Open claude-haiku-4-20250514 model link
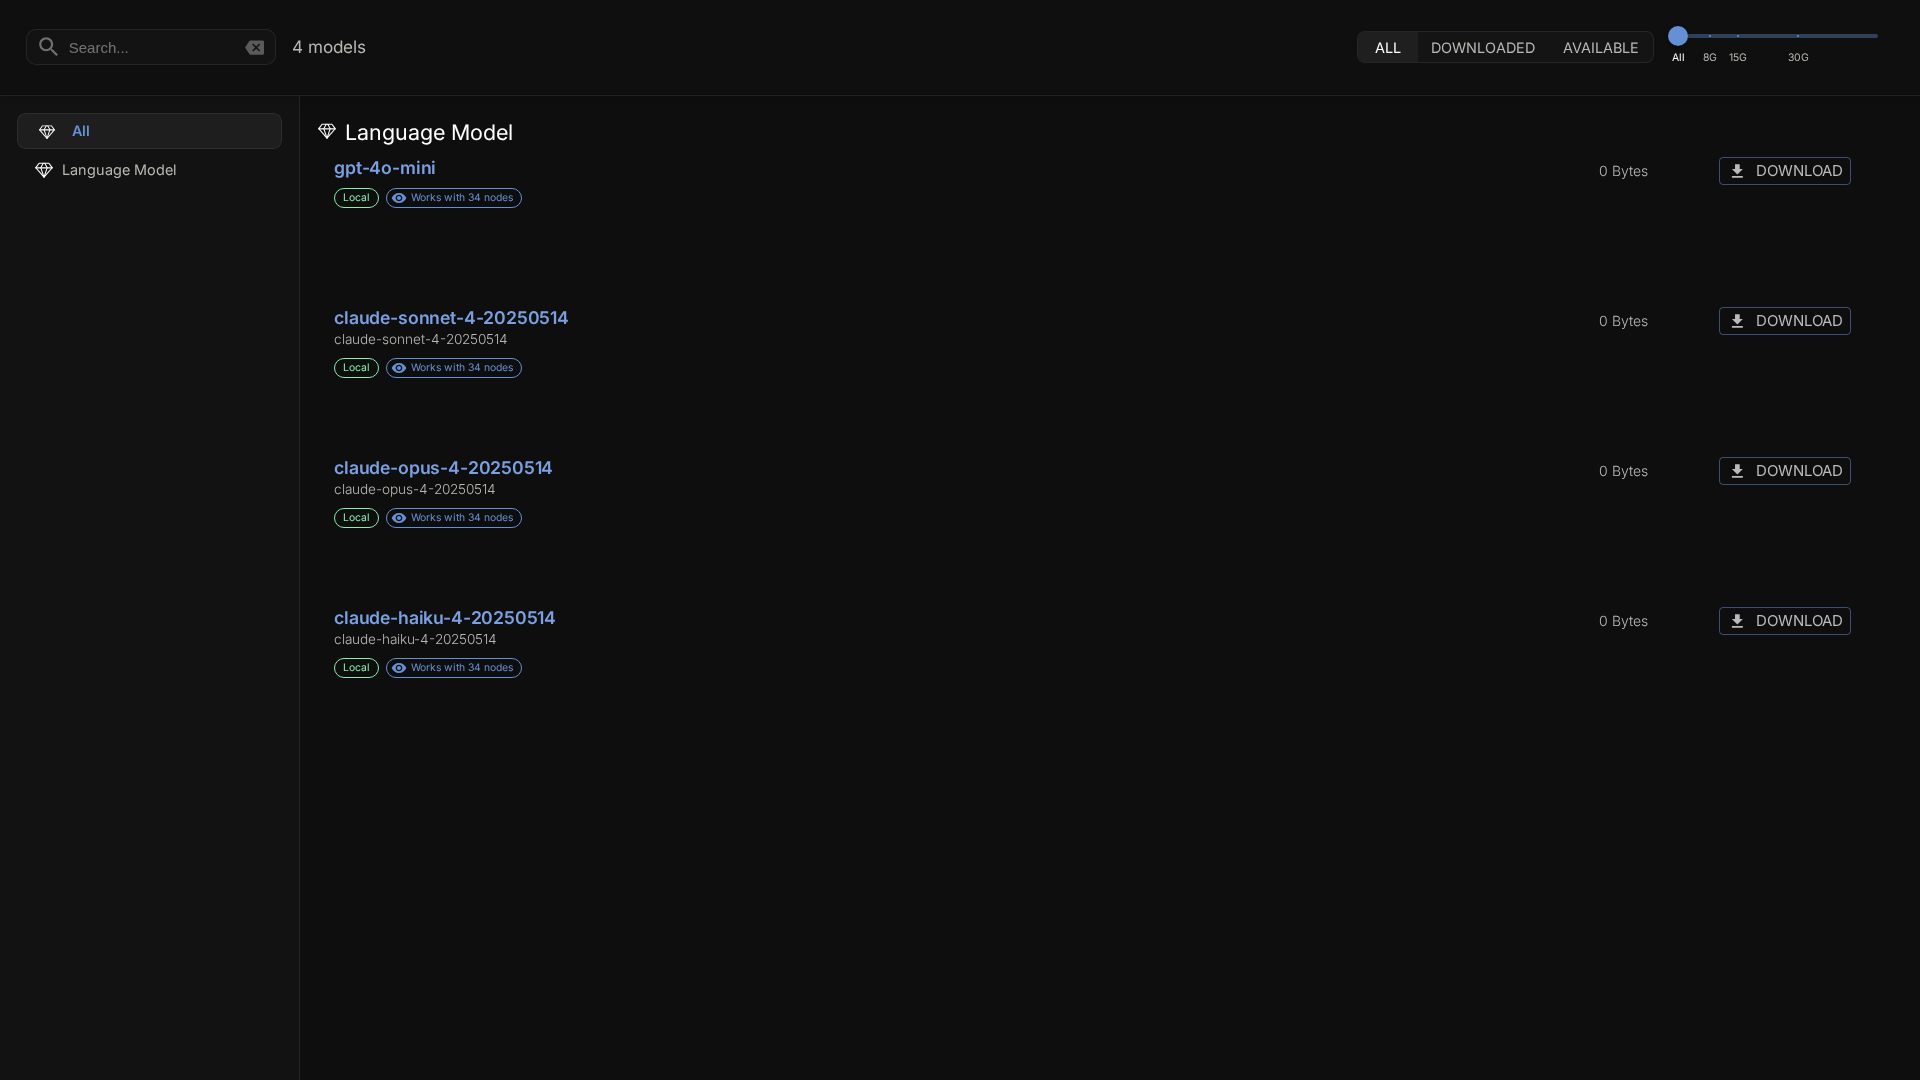 point(444,618)
